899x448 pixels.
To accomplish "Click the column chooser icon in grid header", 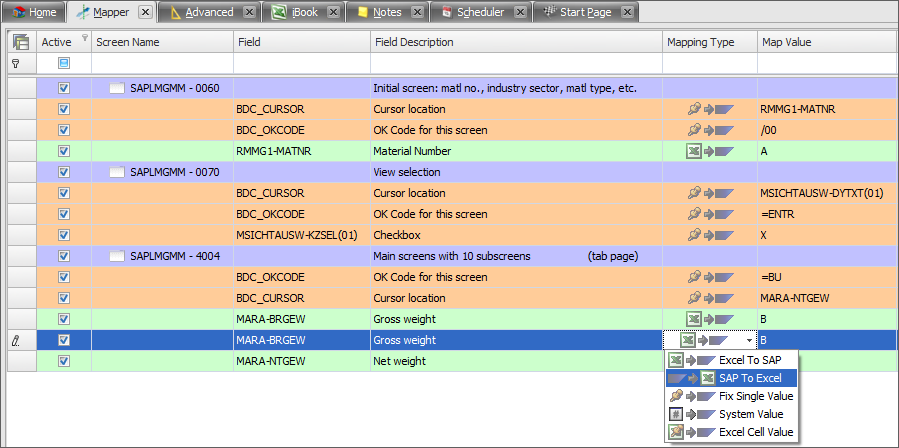I will point(20,42).
